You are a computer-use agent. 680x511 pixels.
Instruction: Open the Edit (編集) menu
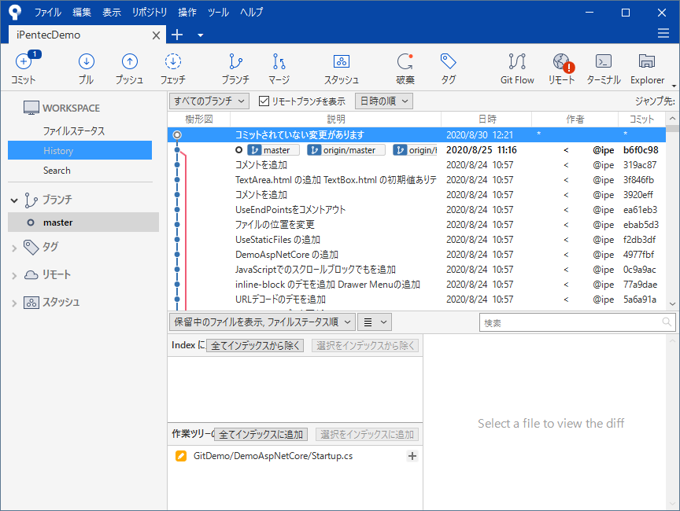[x=82, y=12]
